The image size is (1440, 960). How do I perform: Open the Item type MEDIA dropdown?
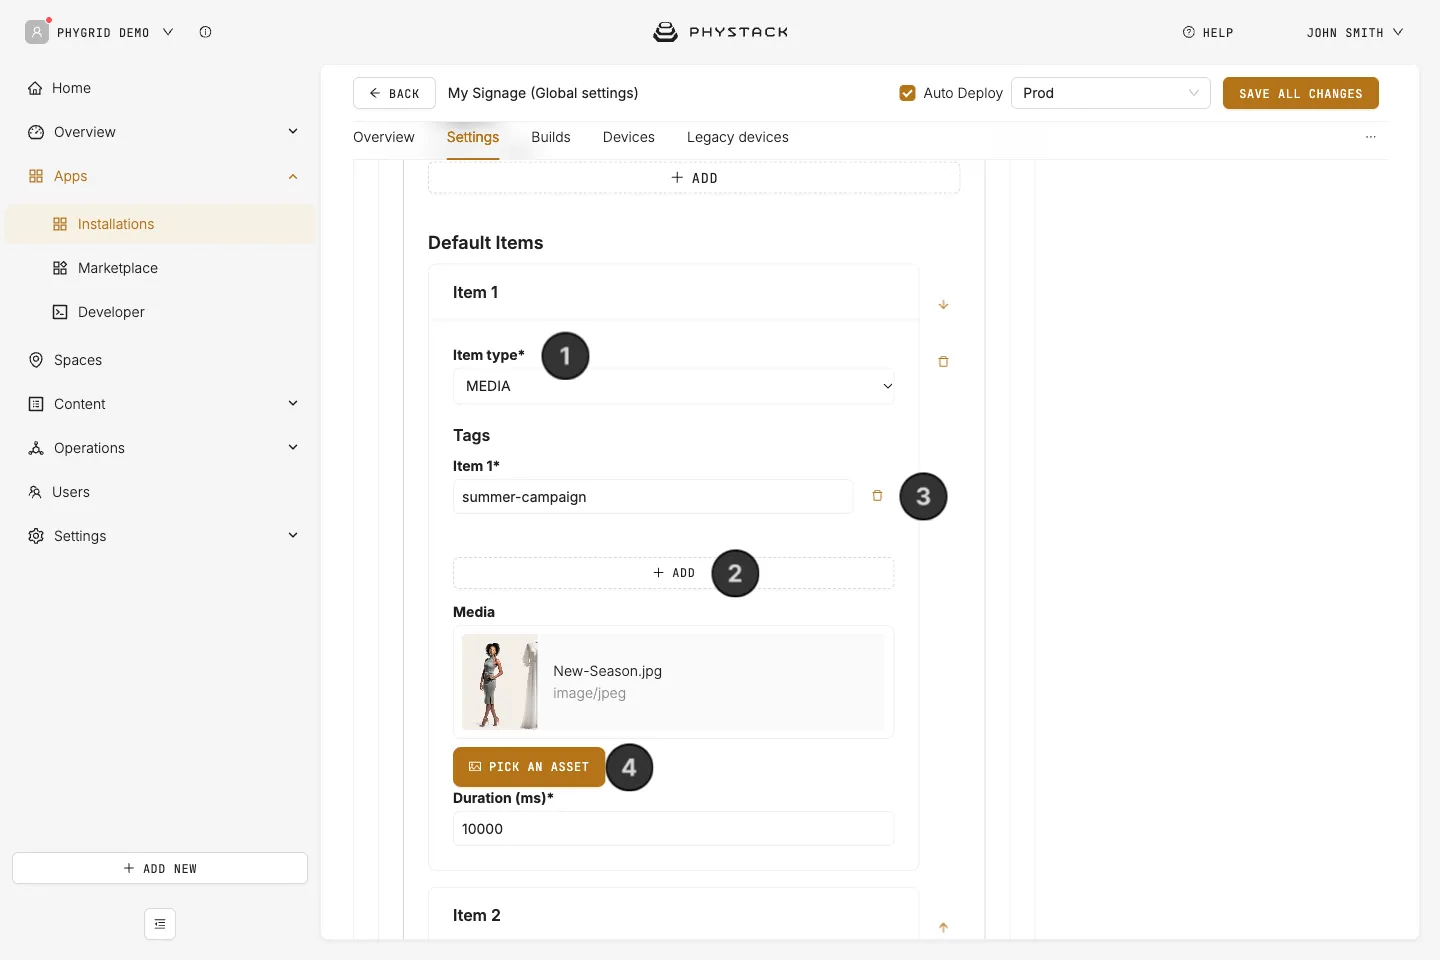(x=674, y=386)
